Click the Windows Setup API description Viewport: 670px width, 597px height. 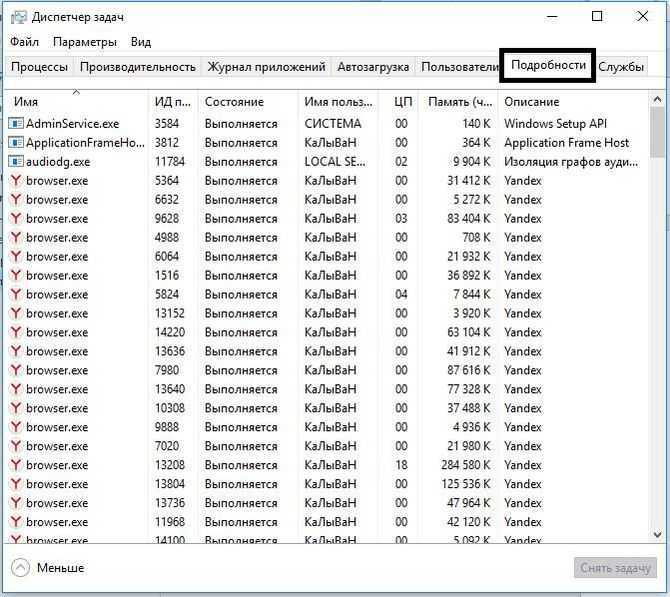(555, 124)
